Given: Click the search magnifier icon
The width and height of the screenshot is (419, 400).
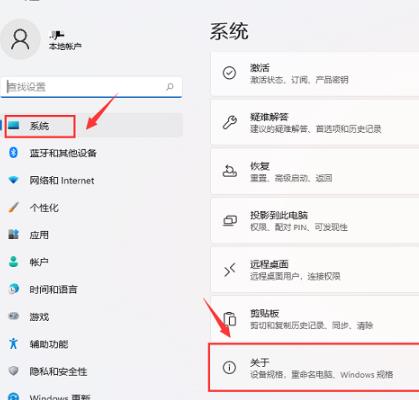Looking at the screenshot, I should (170, 87).
